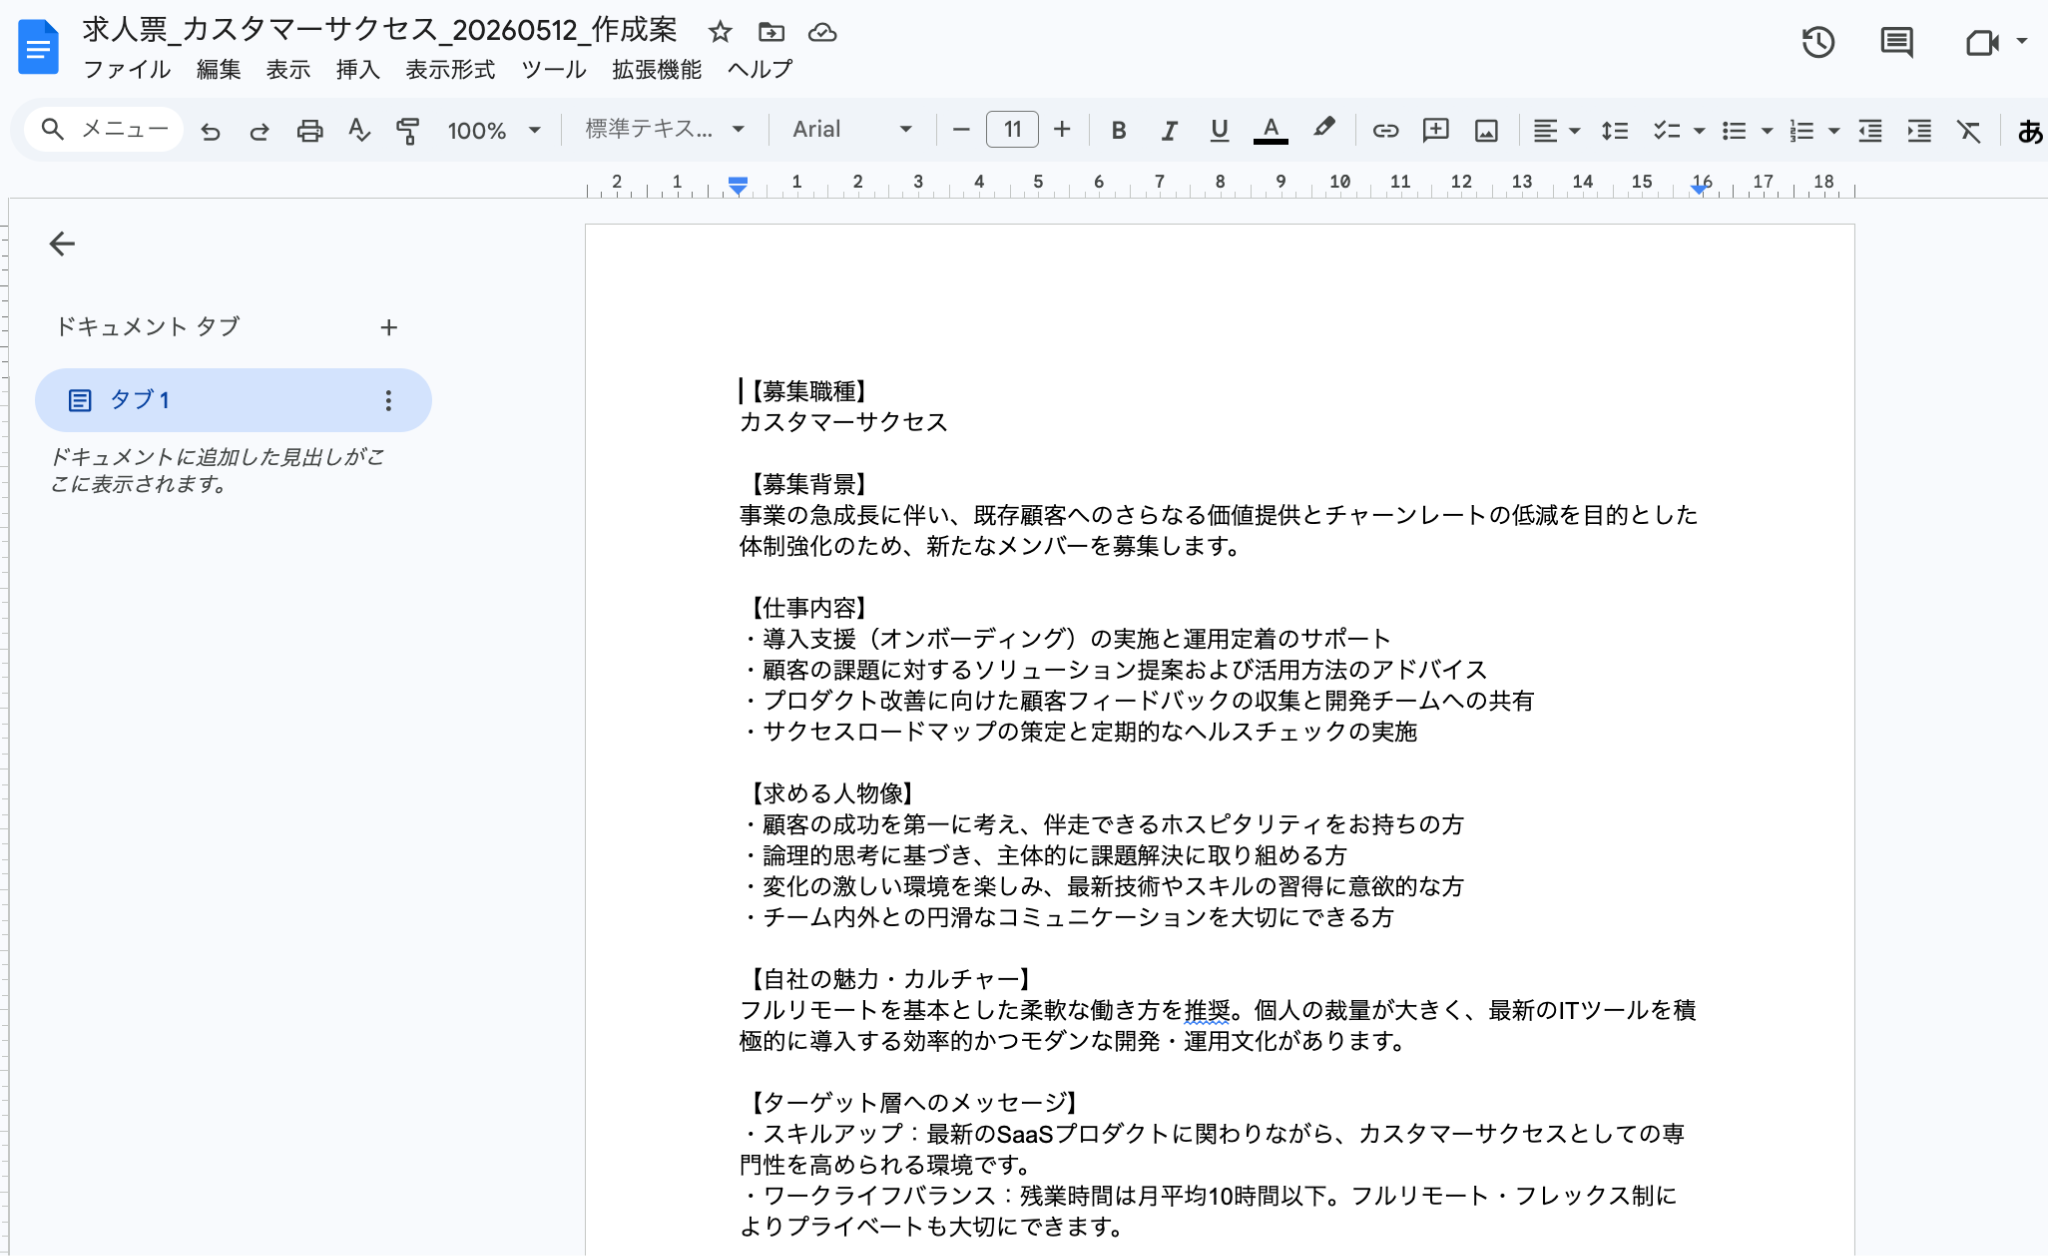2048x1256 pixels.
Task: Open the 挿入 menu
Action: click(x=358, y=70)
